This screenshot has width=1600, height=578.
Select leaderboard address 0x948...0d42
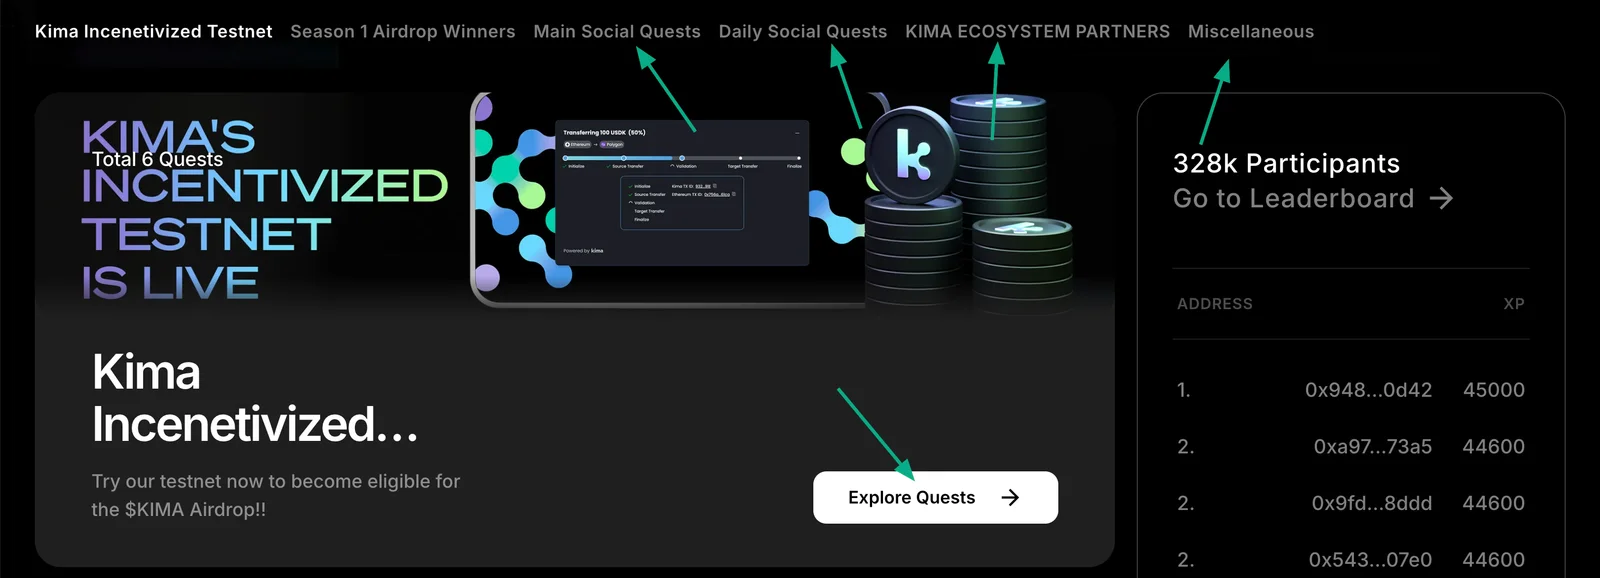pos(1368,390)
